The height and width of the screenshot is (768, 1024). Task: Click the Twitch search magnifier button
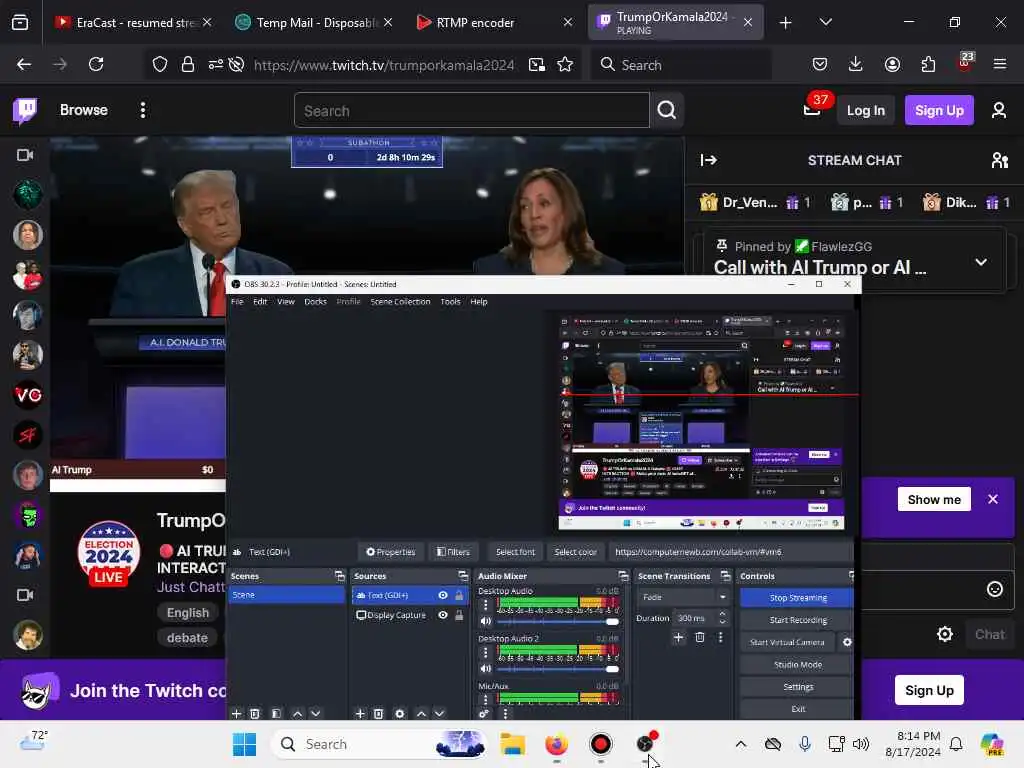pos(667,110)
